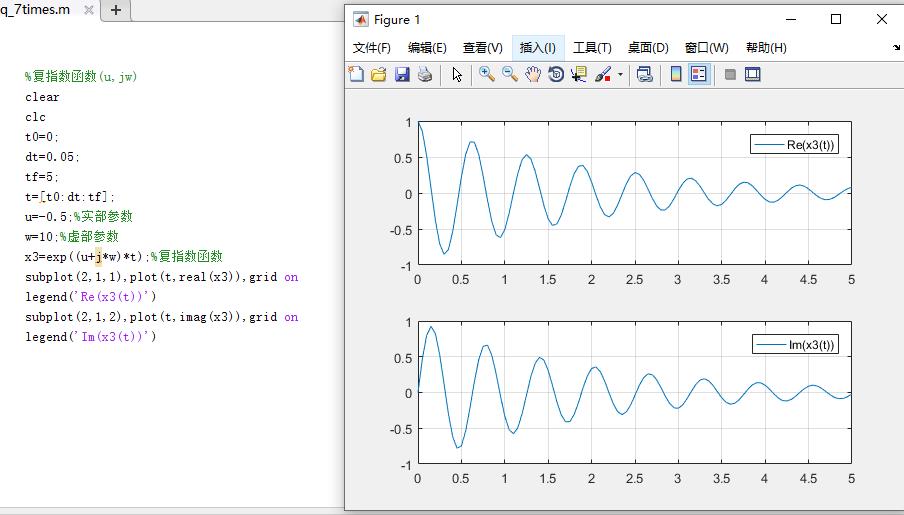The height and width of the screenshot is (515, 904).
Task: Click the New Figure icon
Action: (x=356, y=74)
